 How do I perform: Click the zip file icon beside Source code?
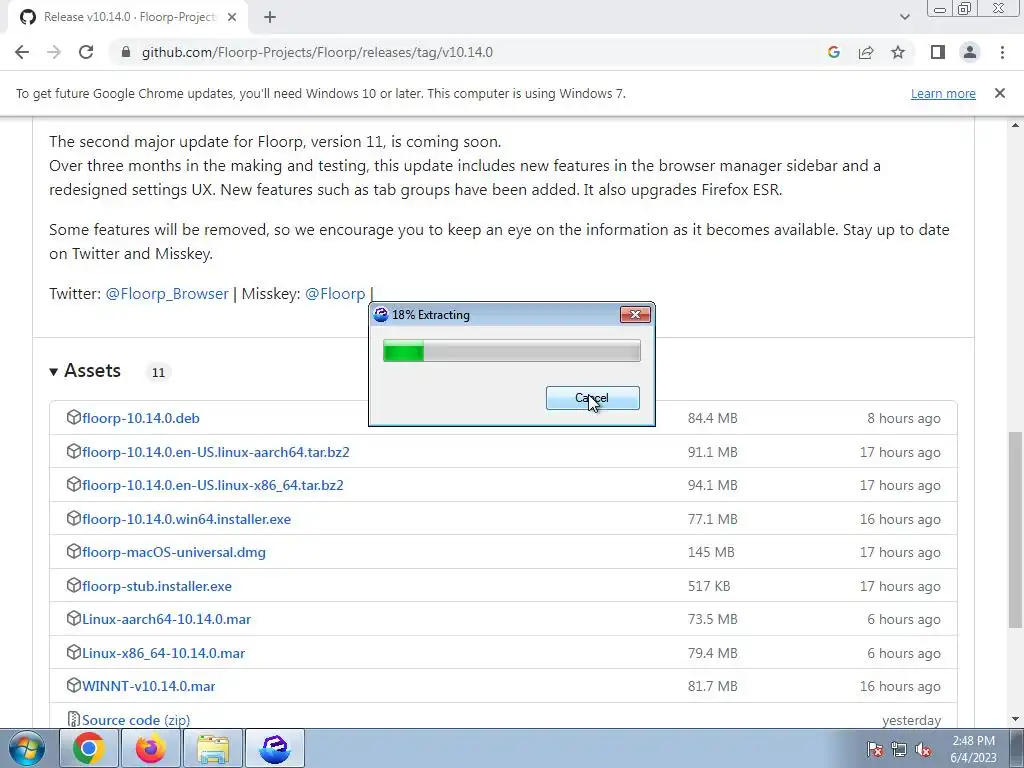[x=74, y=719]
